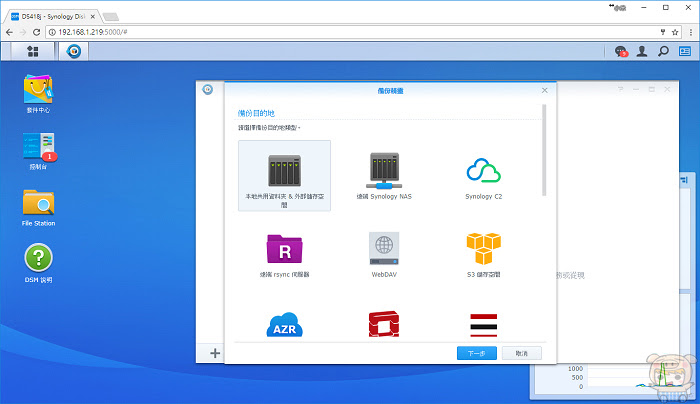Screen dimensions: 700x404
Task: Select local shared folder backup destination
Action: coord(284,175)
